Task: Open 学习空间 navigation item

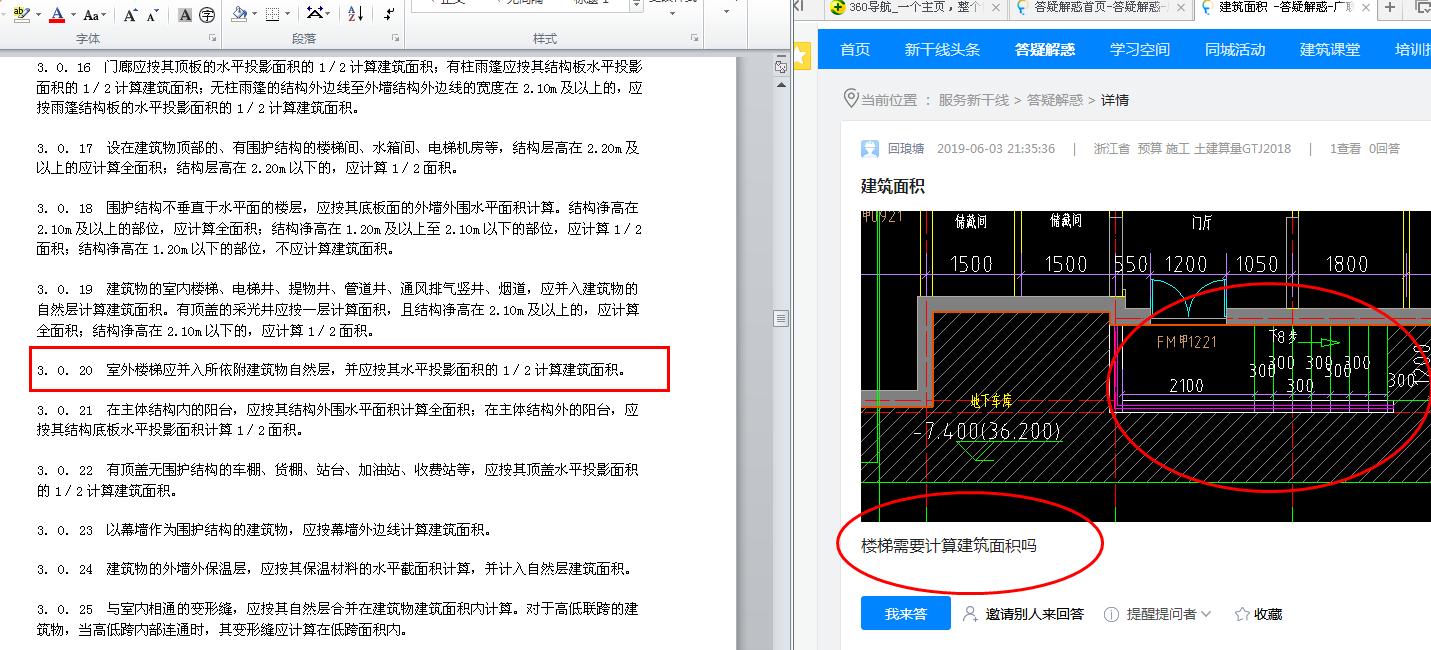Action: click(x=1140, y=50)
